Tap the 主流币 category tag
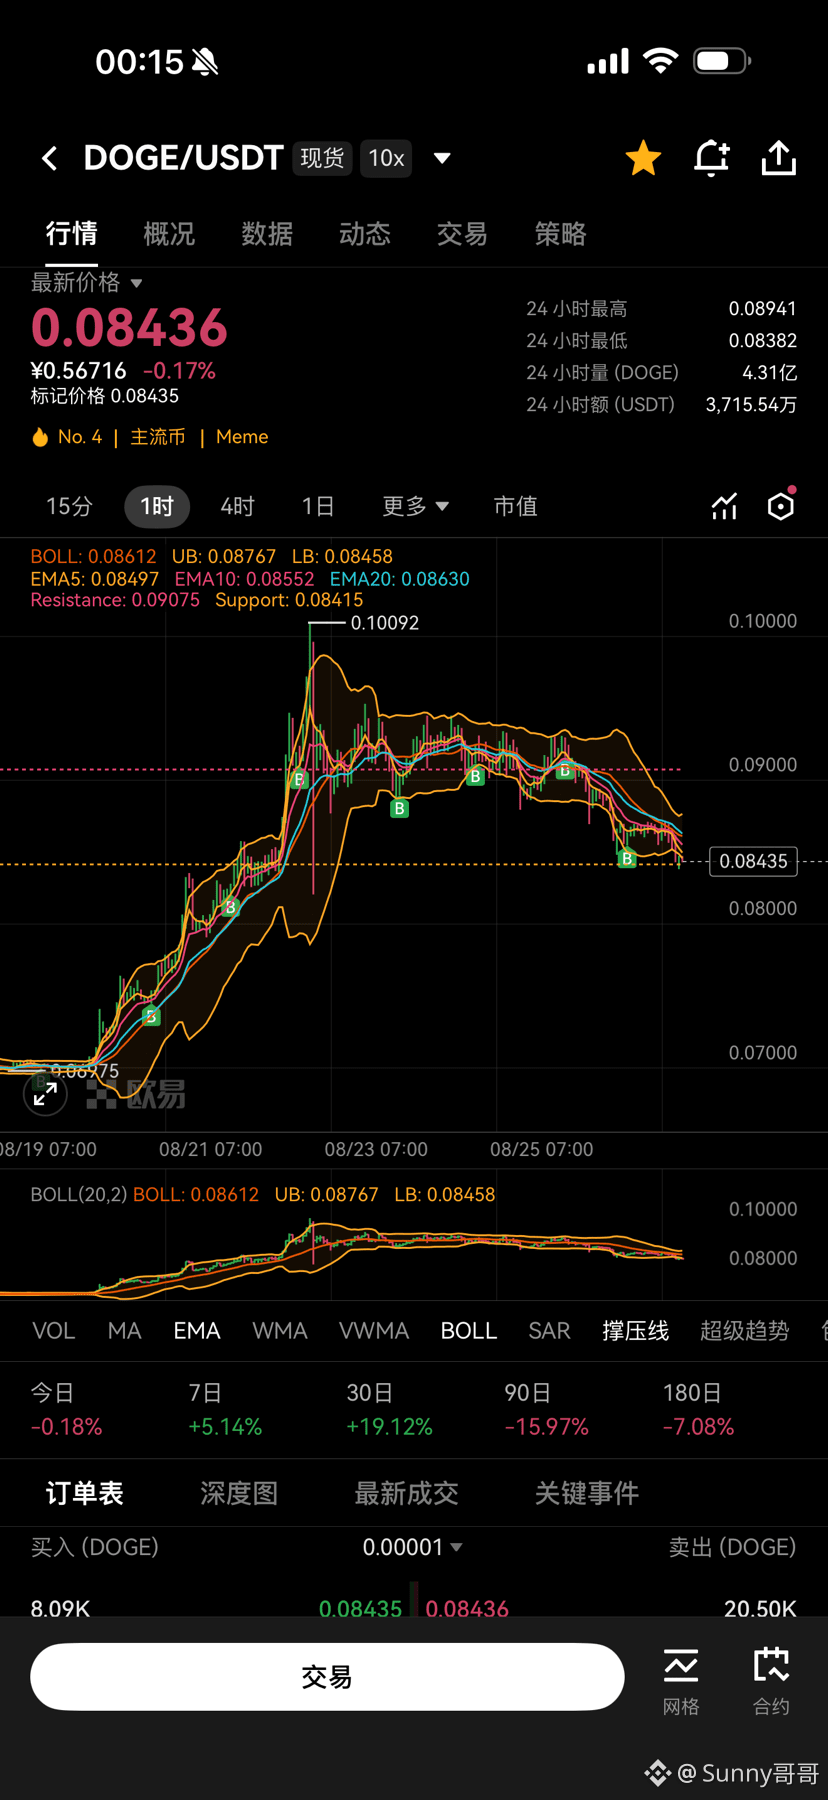Screen dimensions: 828x1800 pyautogui.click(x=158, y=437)
